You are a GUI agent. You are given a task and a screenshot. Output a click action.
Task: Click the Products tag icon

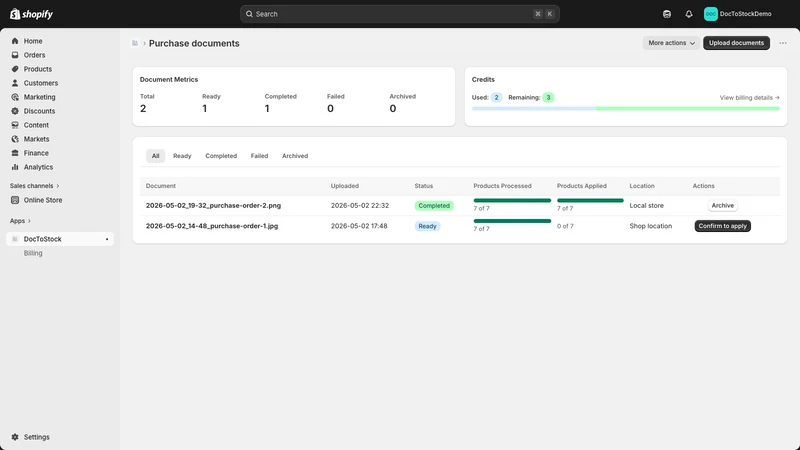pos(15,69)
